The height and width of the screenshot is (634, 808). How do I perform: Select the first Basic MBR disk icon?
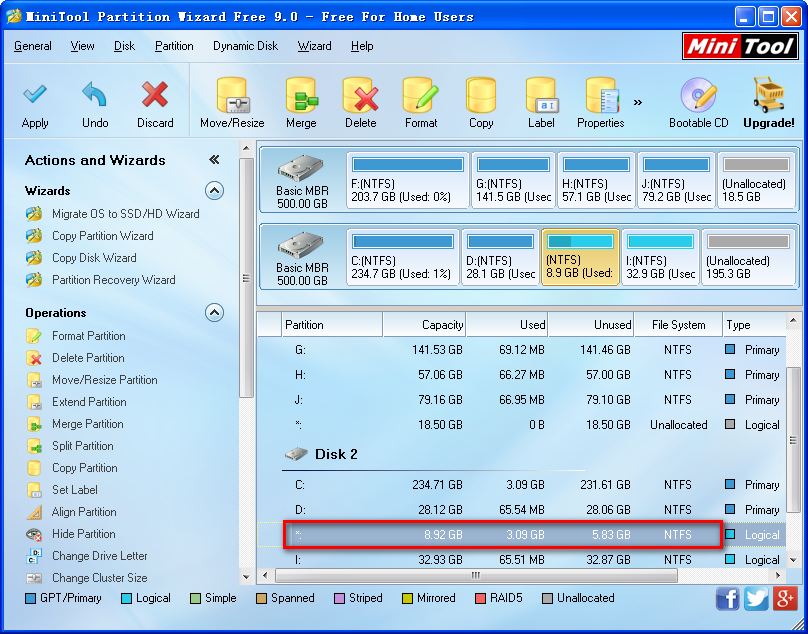point(301,168)
